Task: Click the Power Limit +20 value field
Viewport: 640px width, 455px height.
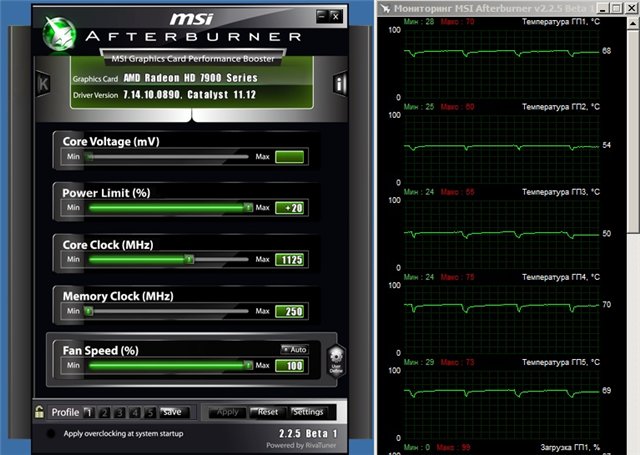Action: click(289, 208)
